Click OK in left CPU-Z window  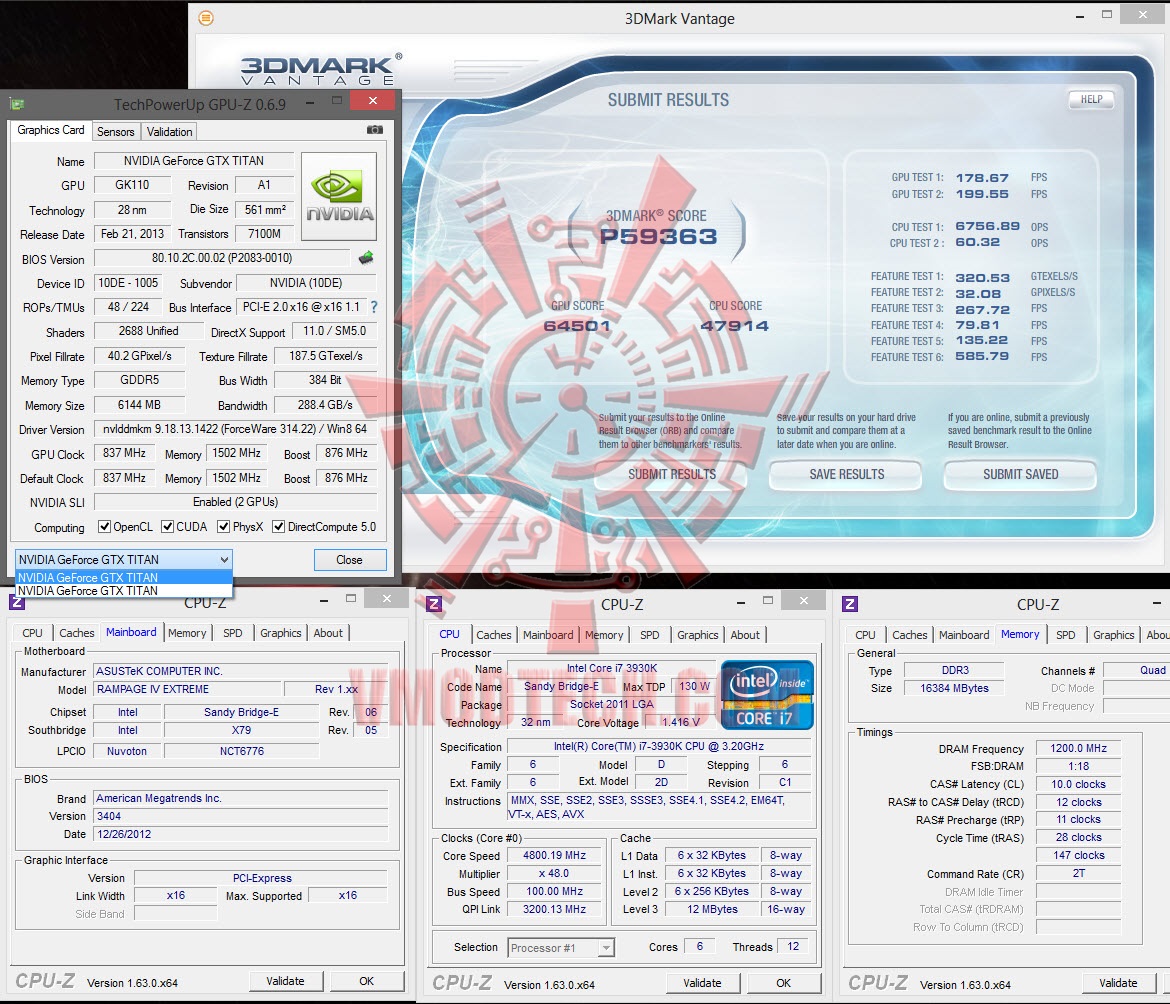point(366,982)
